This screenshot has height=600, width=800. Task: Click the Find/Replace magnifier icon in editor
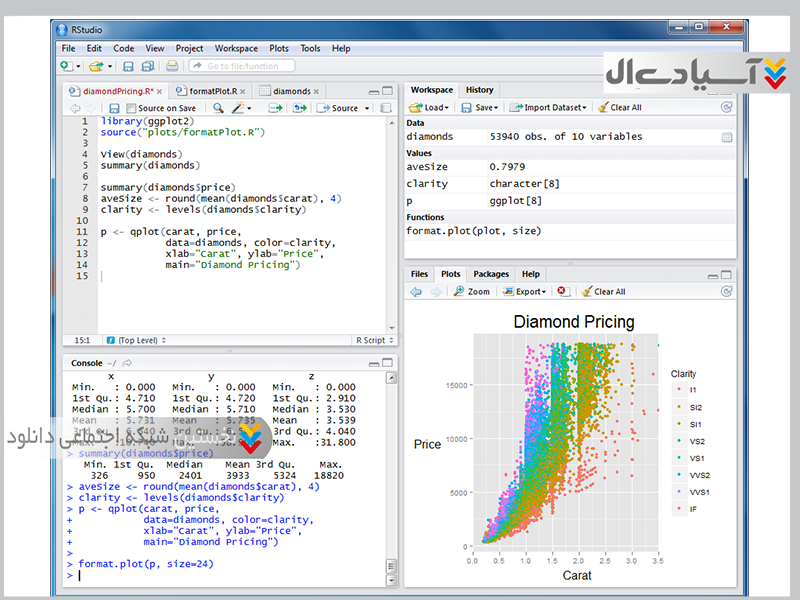pos(218,108)
